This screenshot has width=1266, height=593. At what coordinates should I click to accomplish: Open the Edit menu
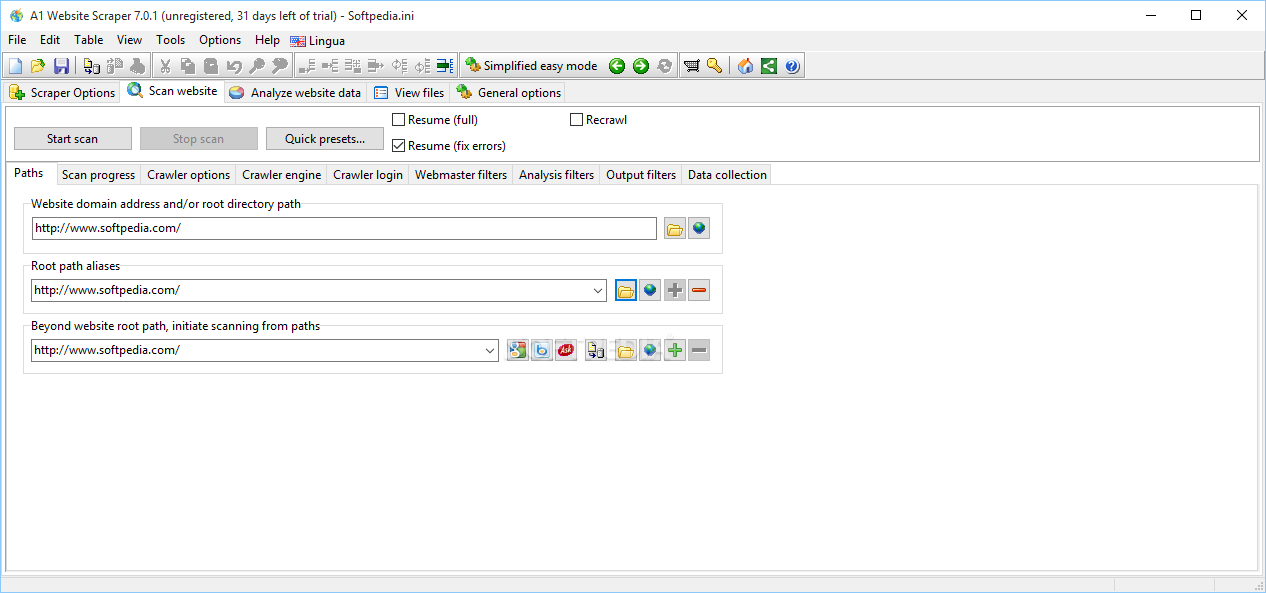(x=50, y=40)
